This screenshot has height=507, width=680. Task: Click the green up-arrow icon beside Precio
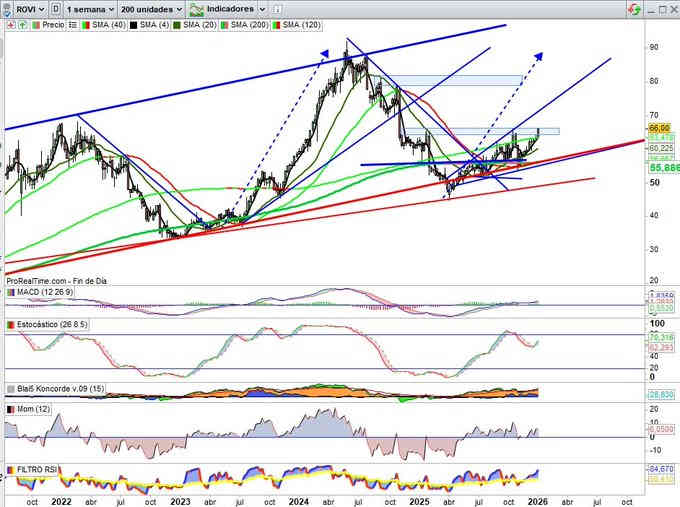[23, 24]
